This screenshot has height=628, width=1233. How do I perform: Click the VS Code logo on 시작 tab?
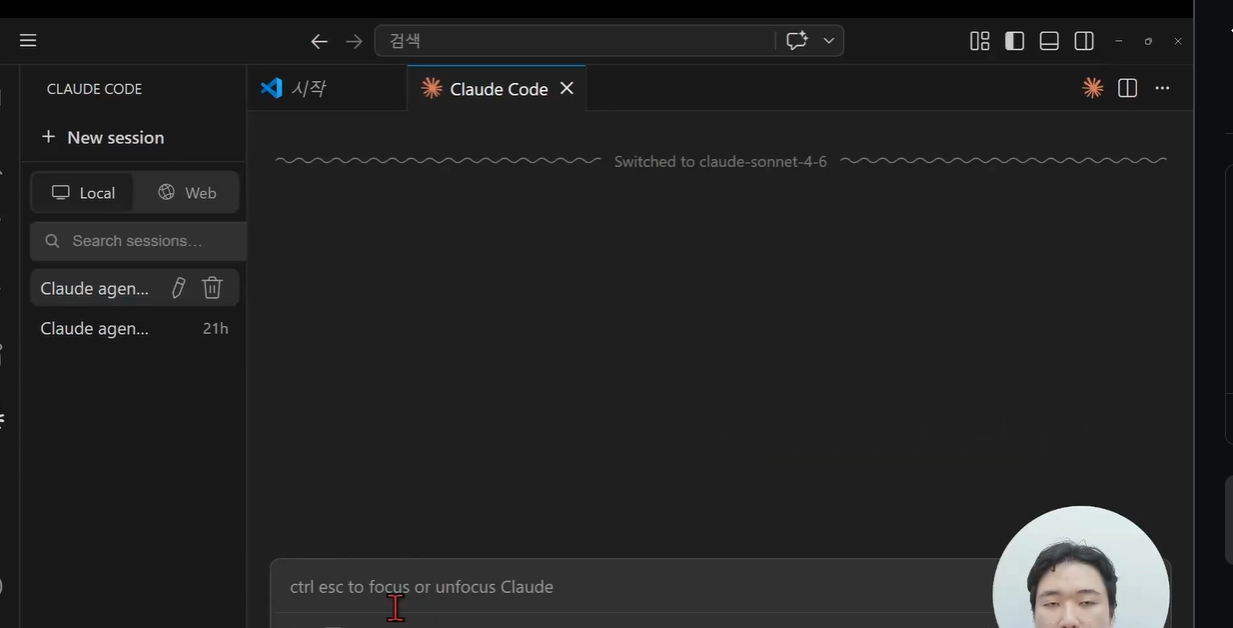click(x=271, y=88)
